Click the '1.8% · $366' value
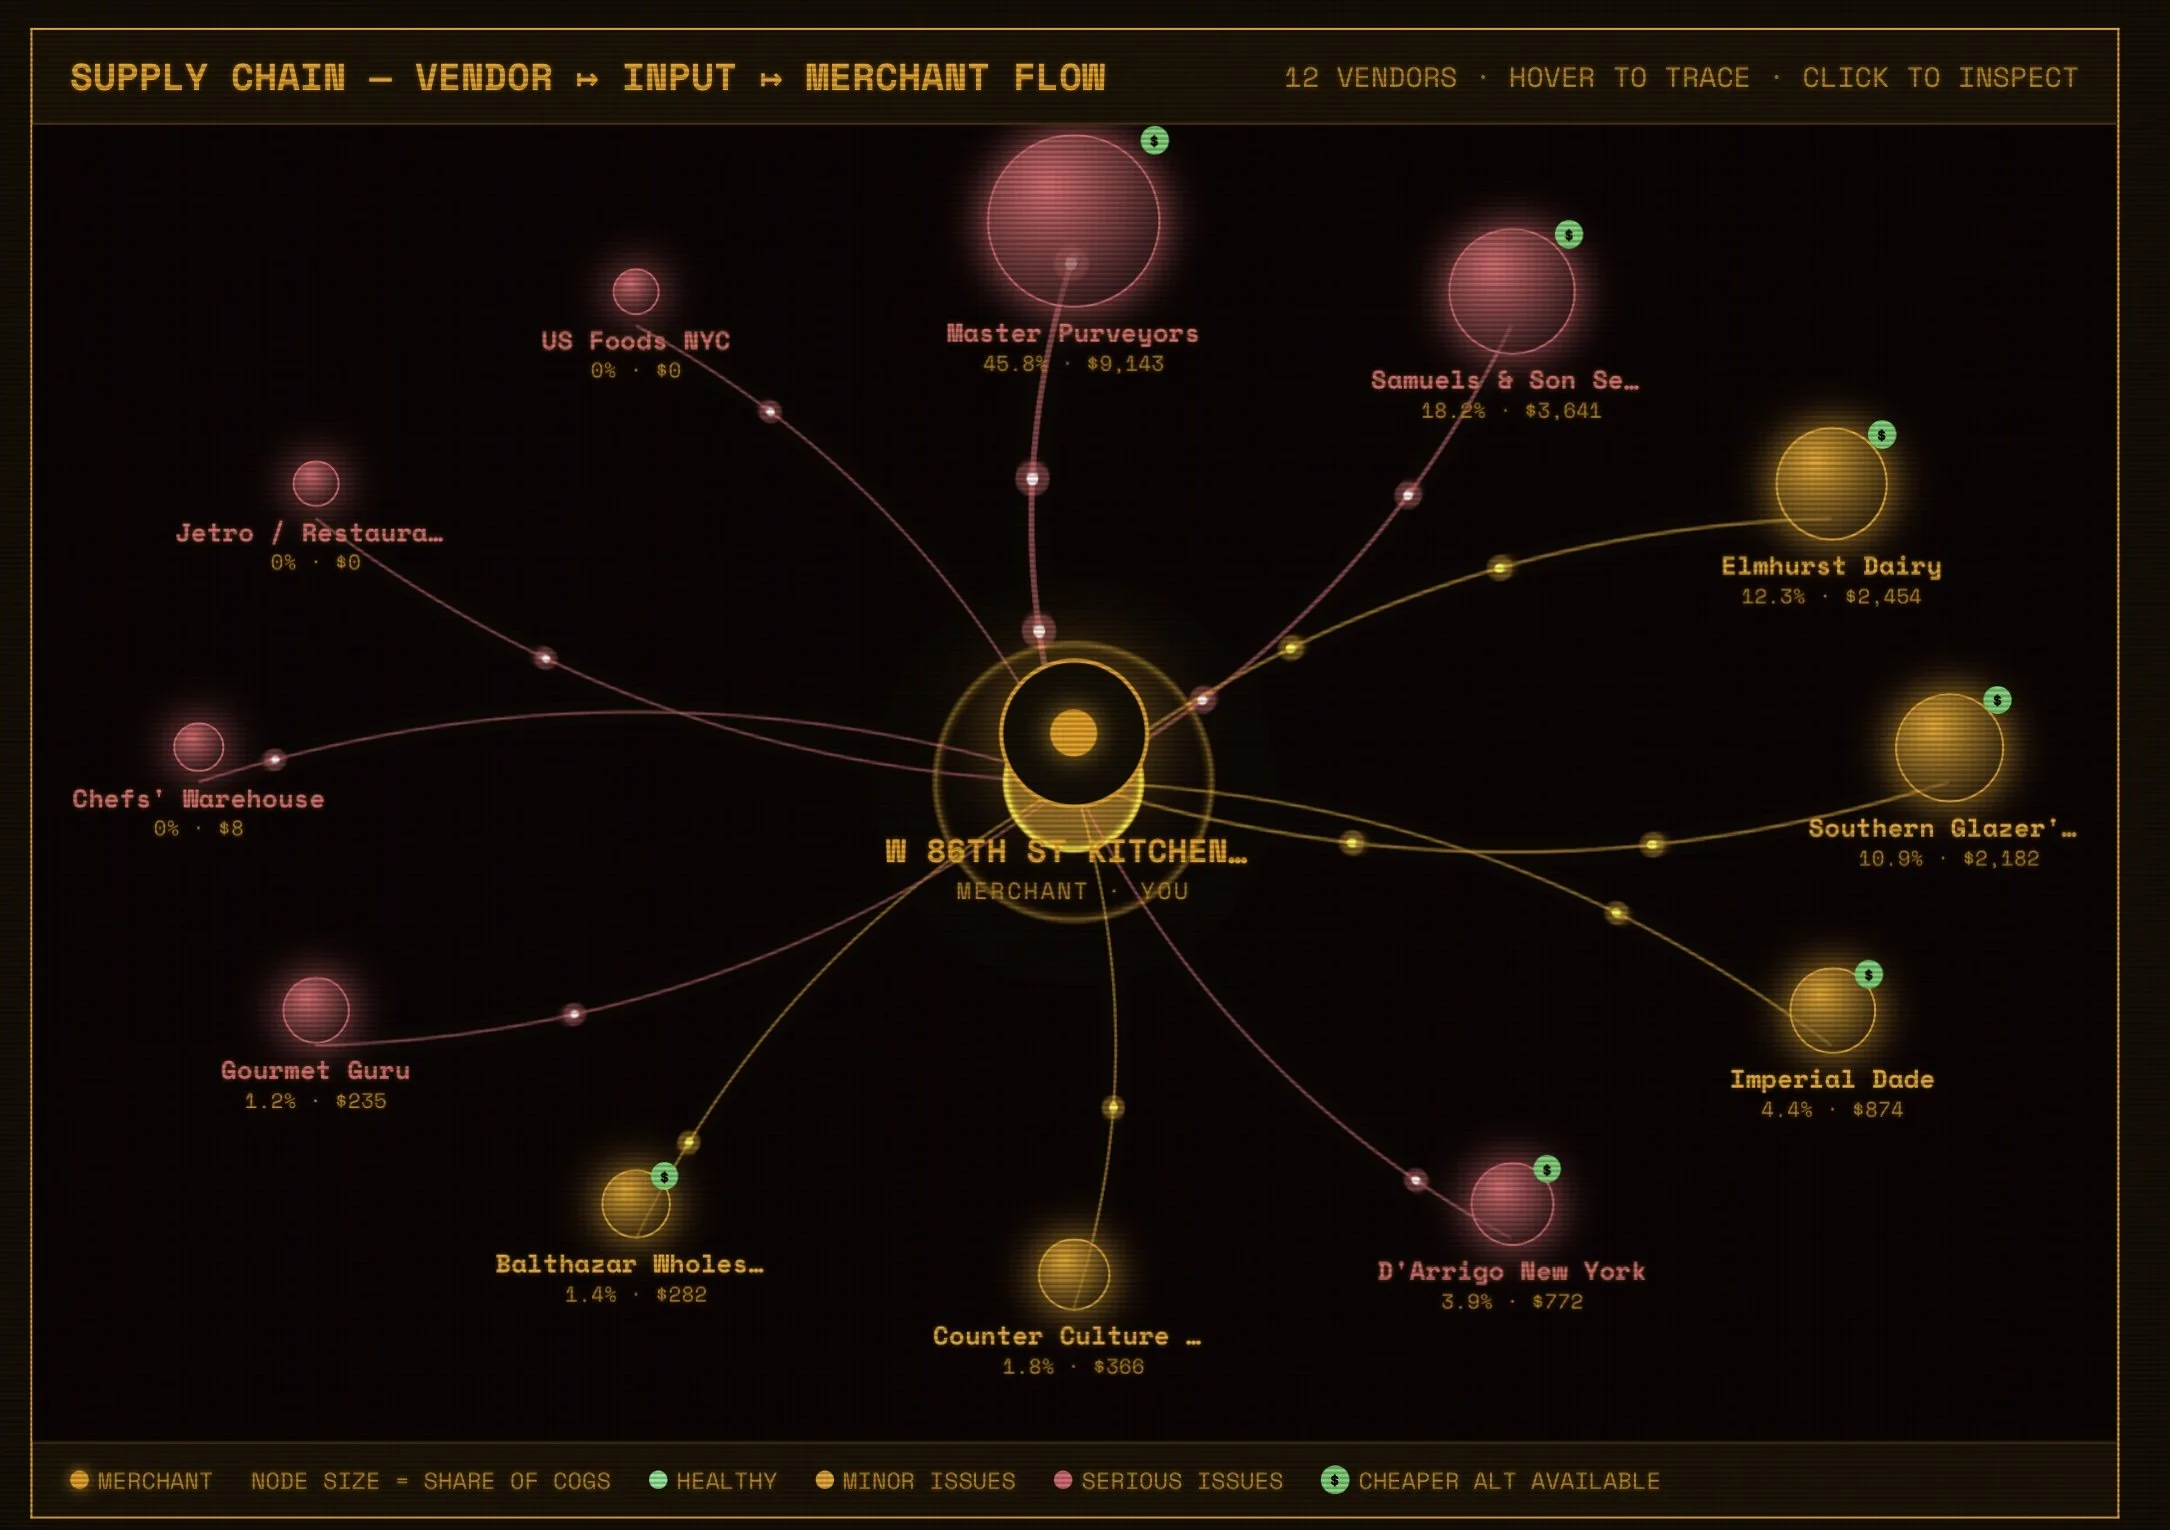2170x1530 pixels. point(1073,1367)
